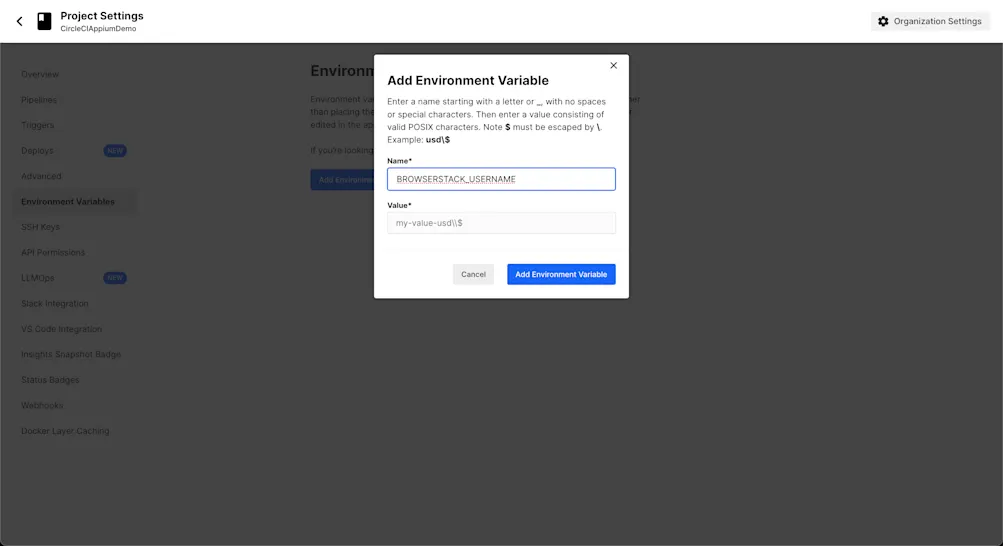Confirm with blue Add Environment Variable button

point(561,274)
